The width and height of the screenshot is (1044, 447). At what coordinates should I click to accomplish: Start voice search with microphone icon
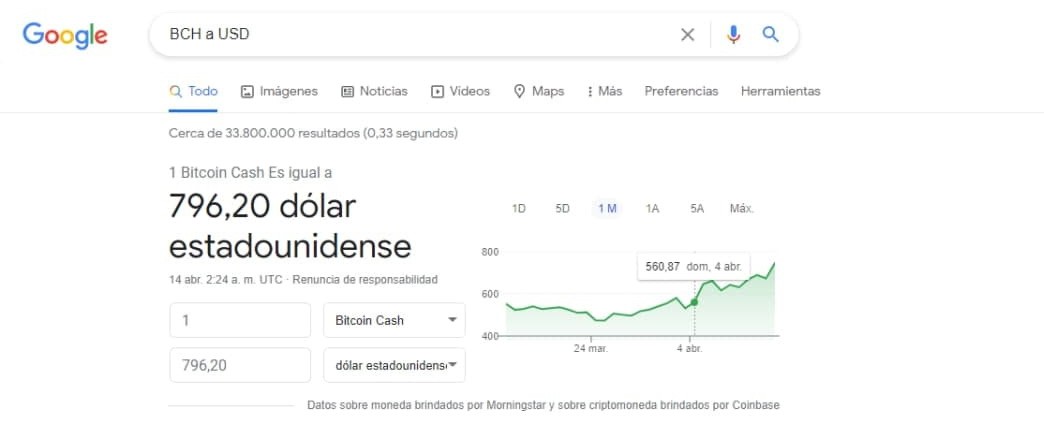733,35
